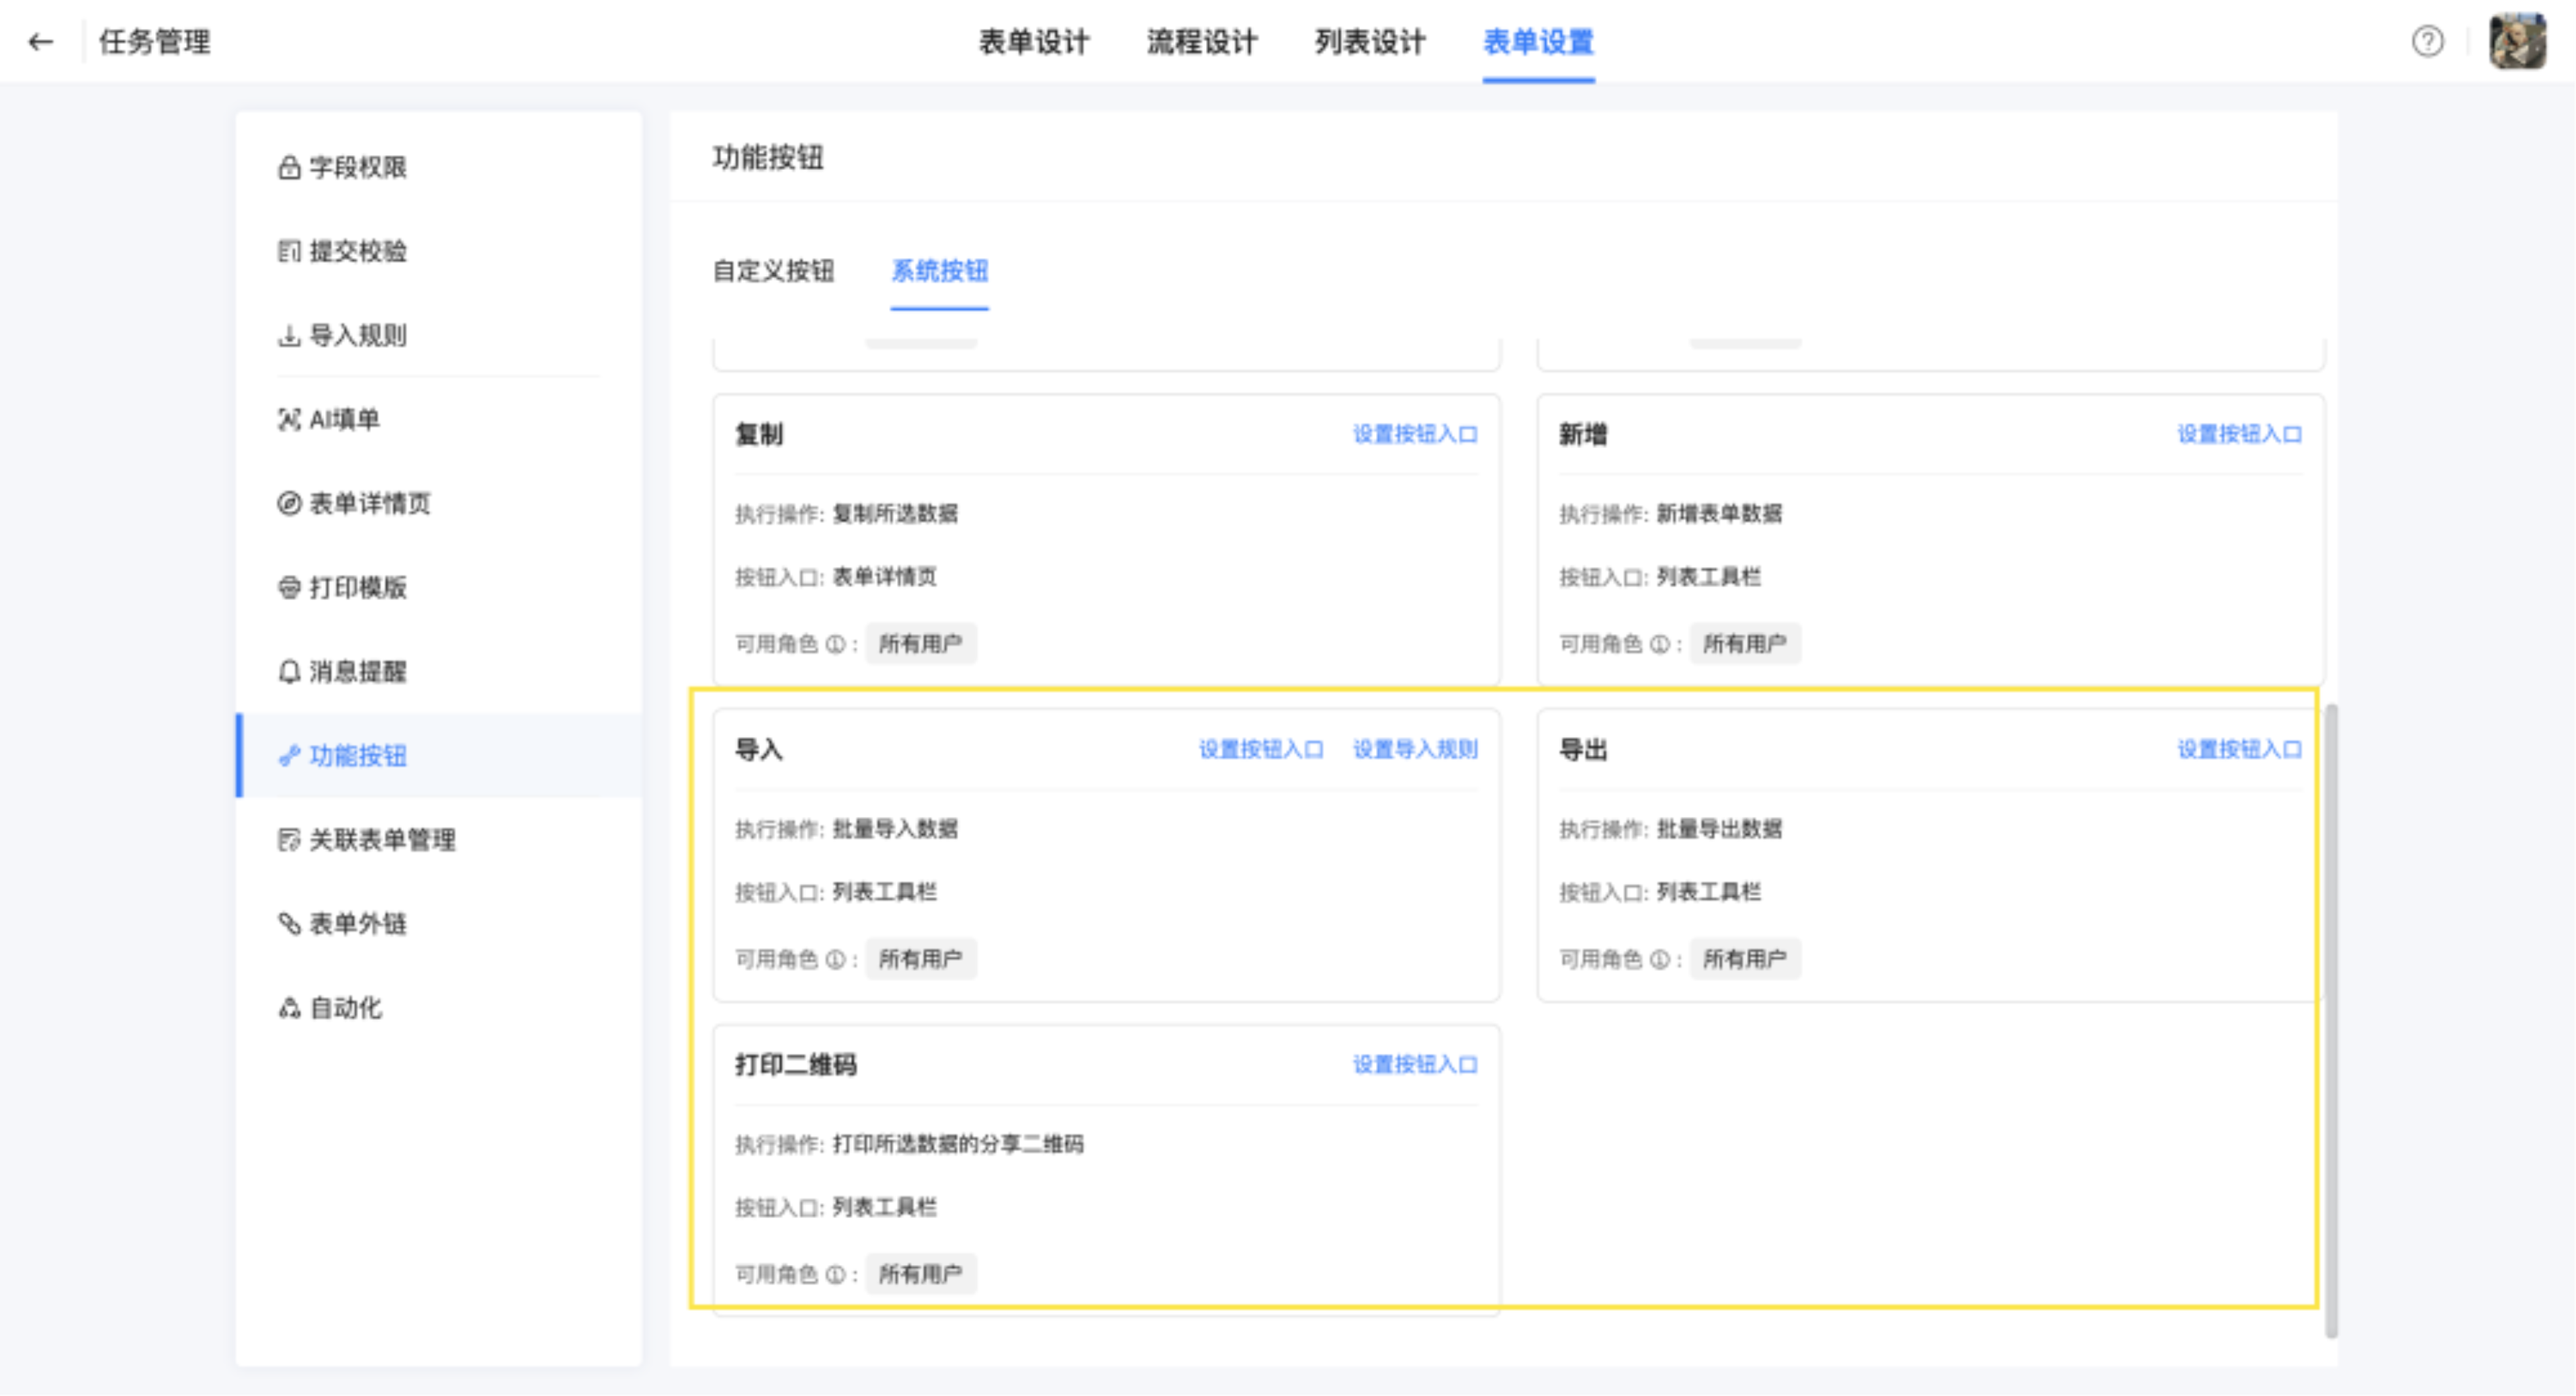The image size is (2576, 1396).
Task: Open the help question mark icon
Action: click(2427, 42)
